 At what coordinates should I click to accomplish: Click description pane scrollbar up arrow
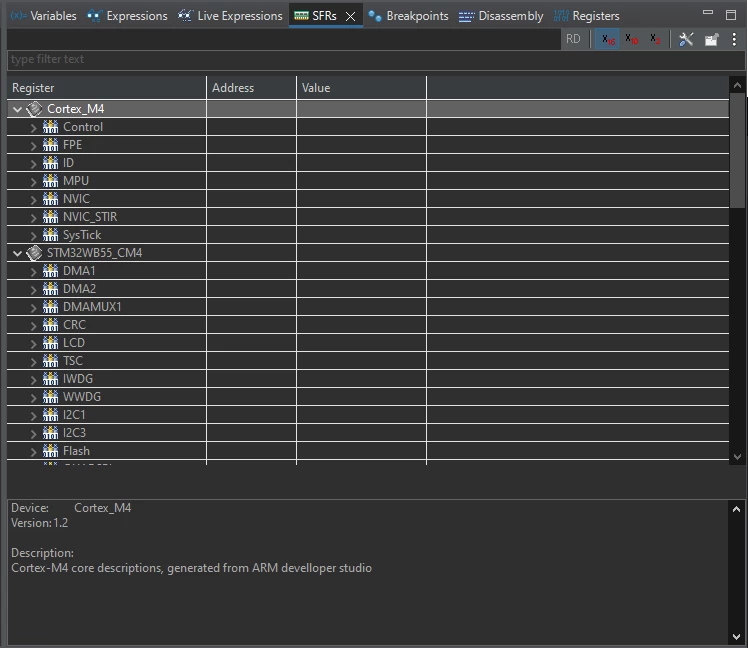click(736, 509)
